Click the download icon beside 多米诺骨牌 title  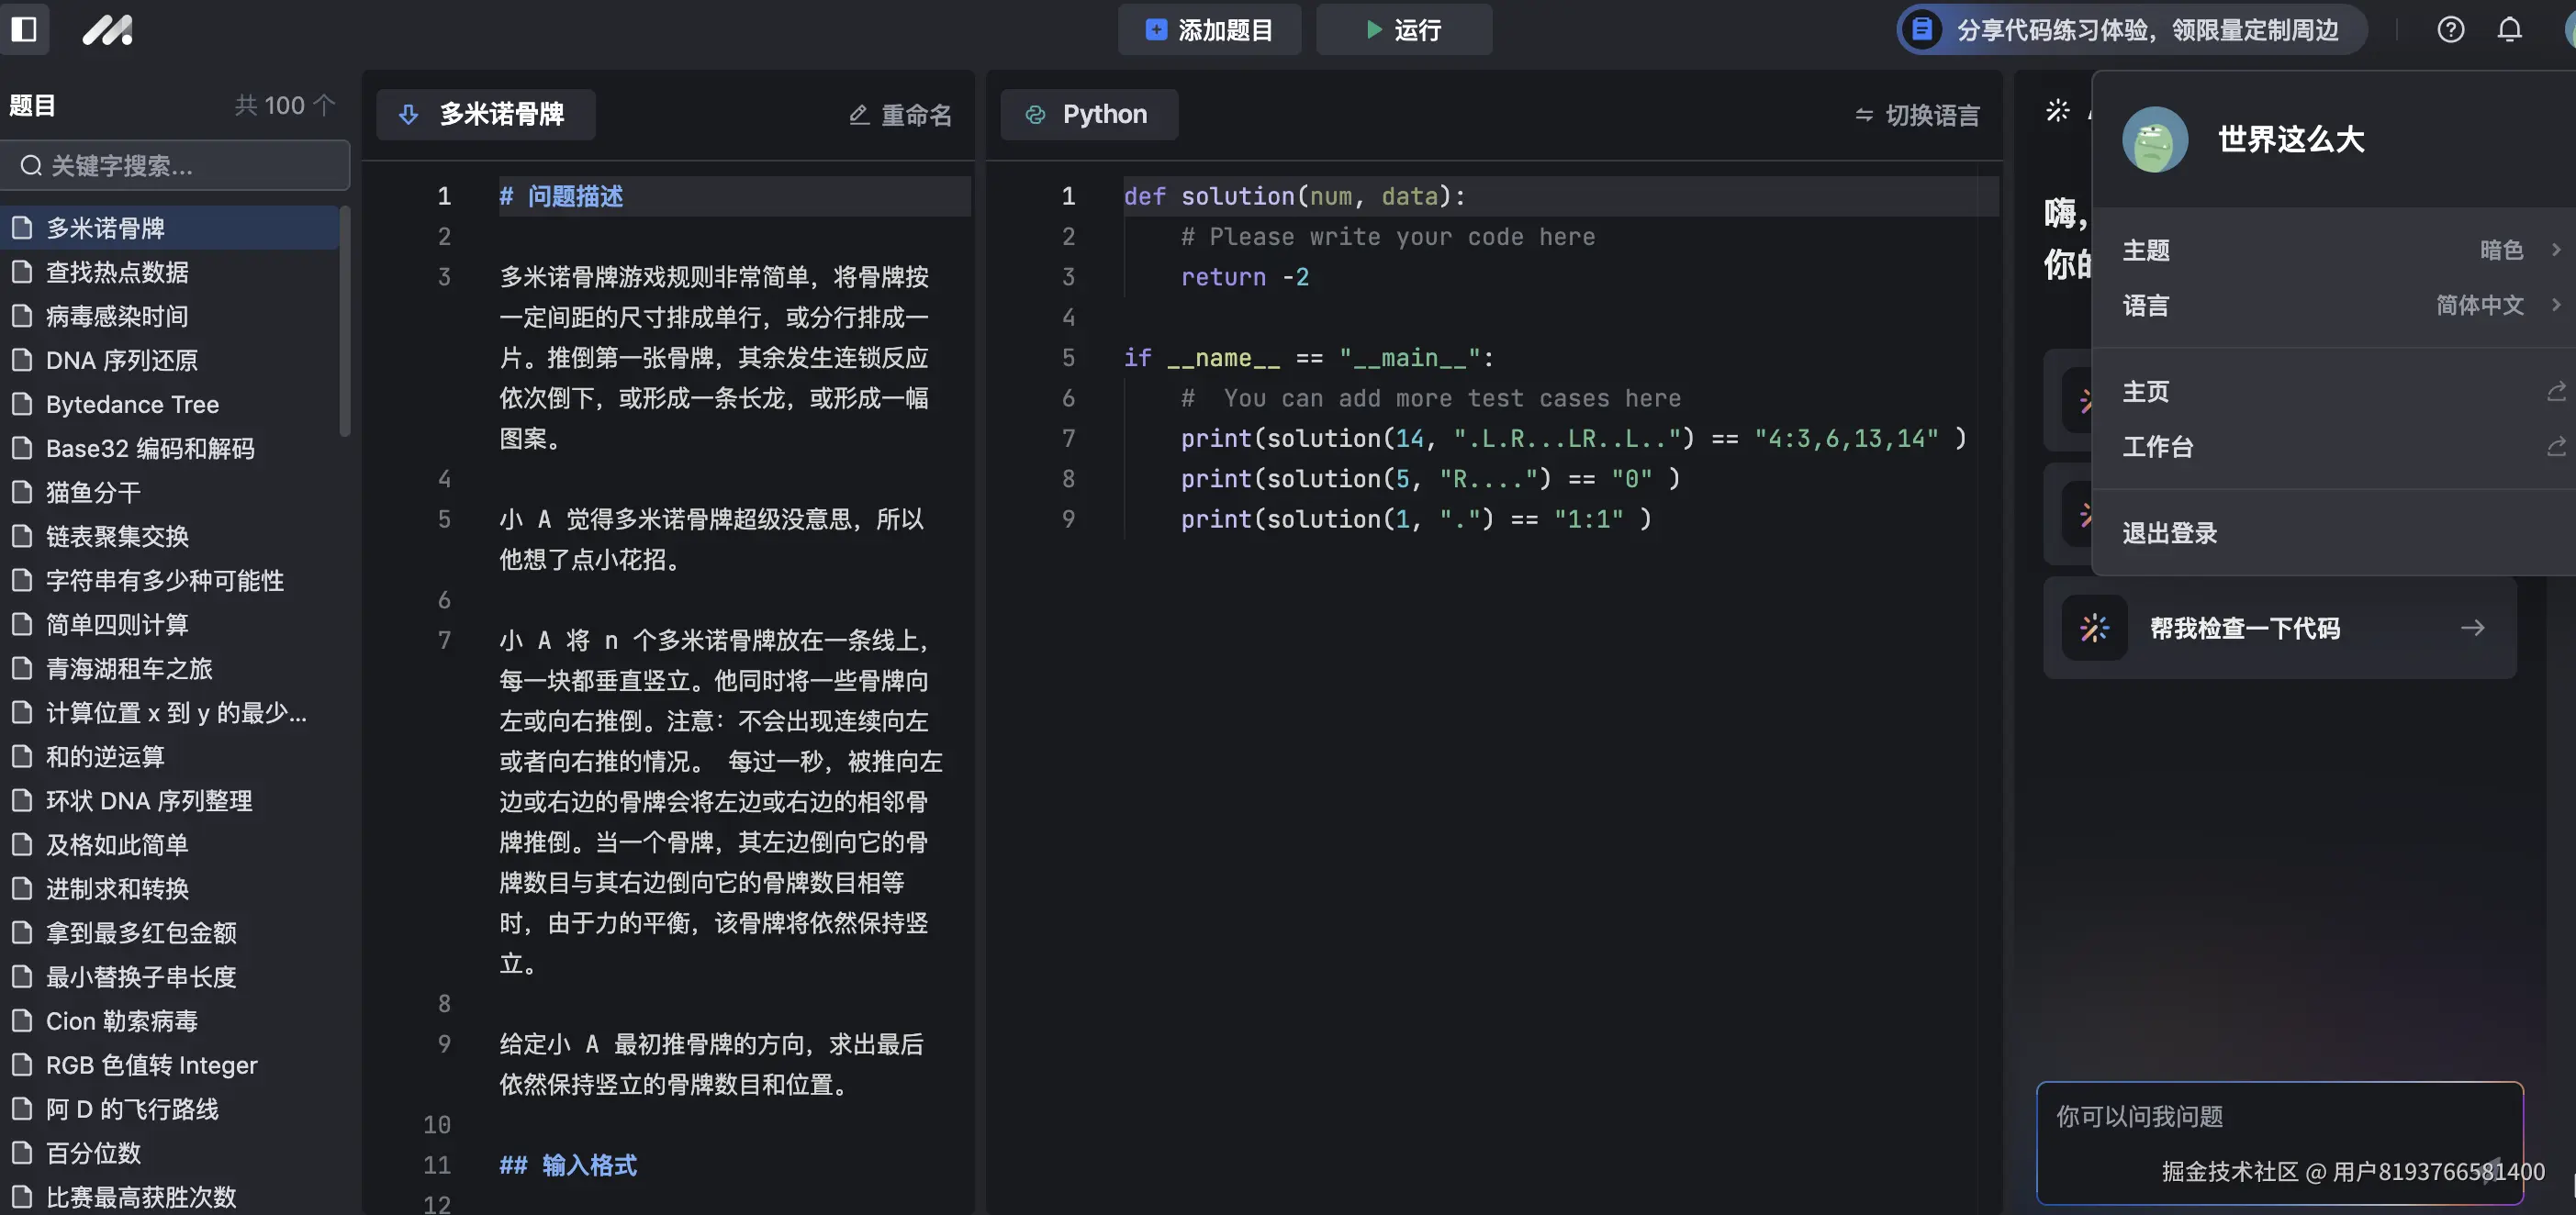[x=409, y=114]
